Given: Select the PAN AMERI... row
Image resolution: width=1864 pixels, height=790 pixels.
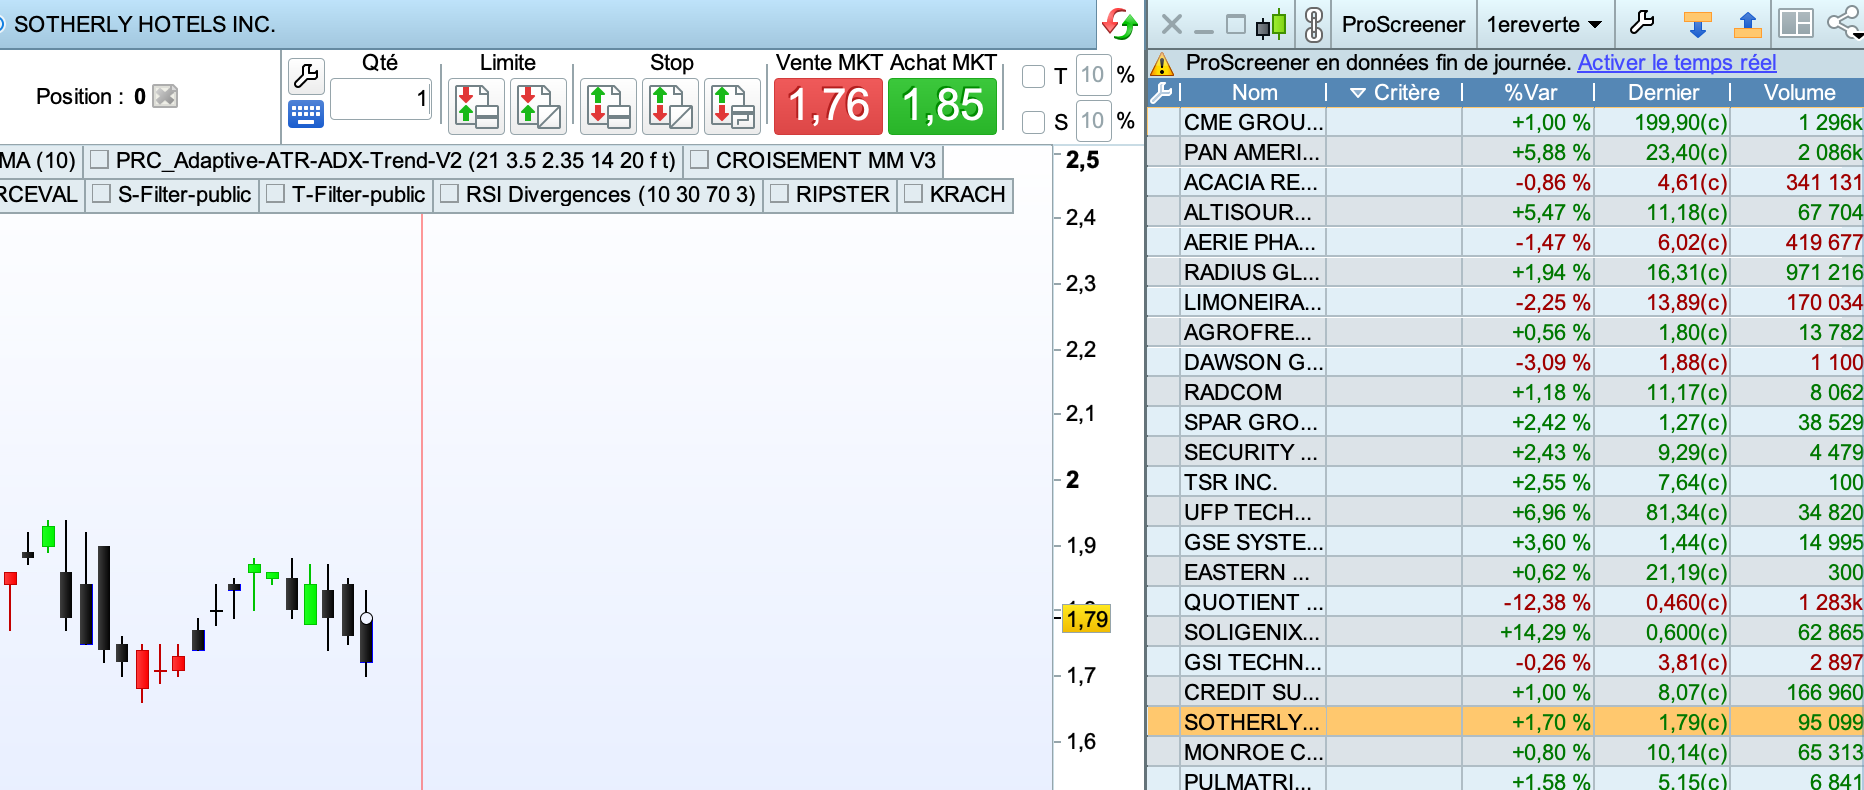Looking at the screenshot, I should point(1505,152).
